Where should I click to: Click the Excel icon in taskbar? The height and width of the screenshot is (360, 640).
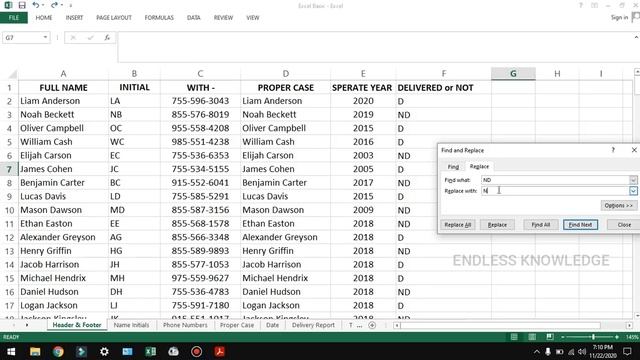click(x=151, y=351)
